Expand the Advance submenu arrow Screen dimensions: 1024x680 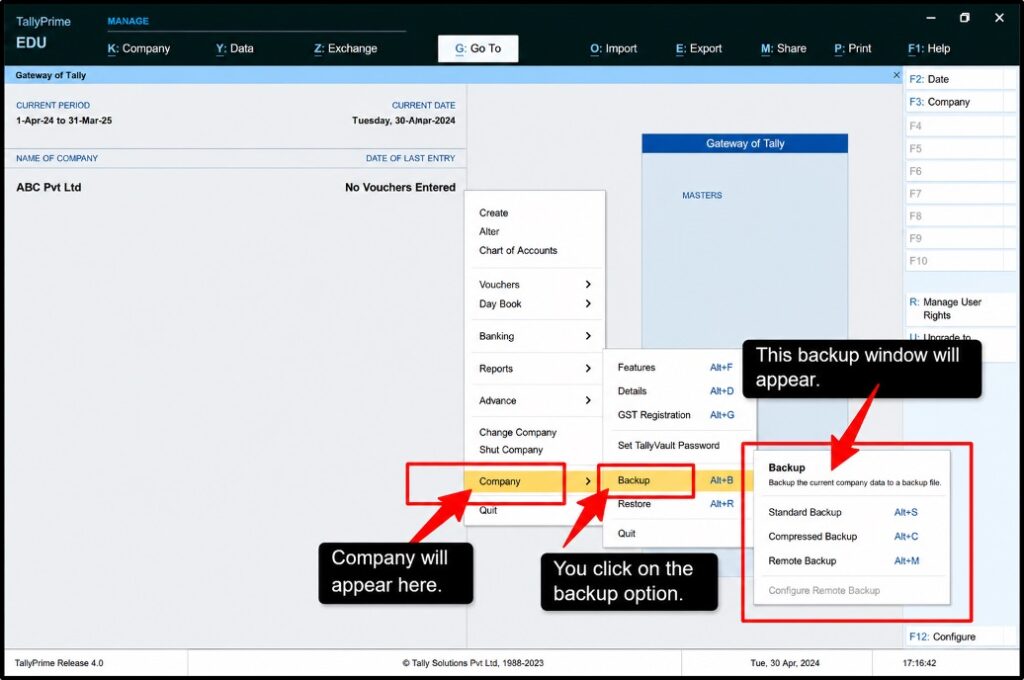588,400
